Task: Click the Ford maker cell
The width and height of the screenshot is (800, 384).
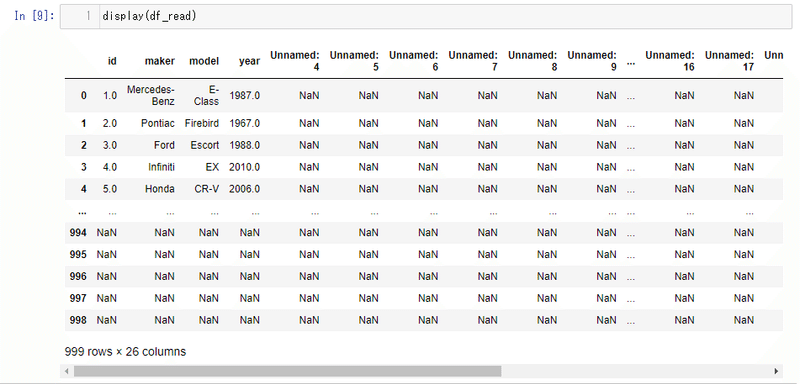Action: [x=164, y=145]
